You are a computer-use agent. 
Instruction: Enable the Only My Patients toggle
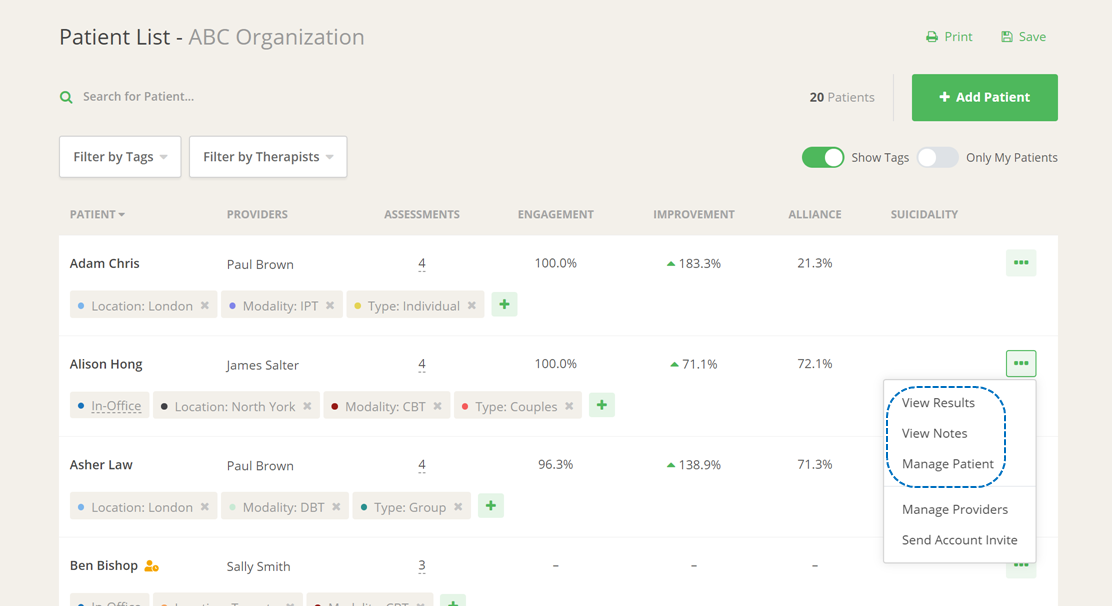[937, 157]
